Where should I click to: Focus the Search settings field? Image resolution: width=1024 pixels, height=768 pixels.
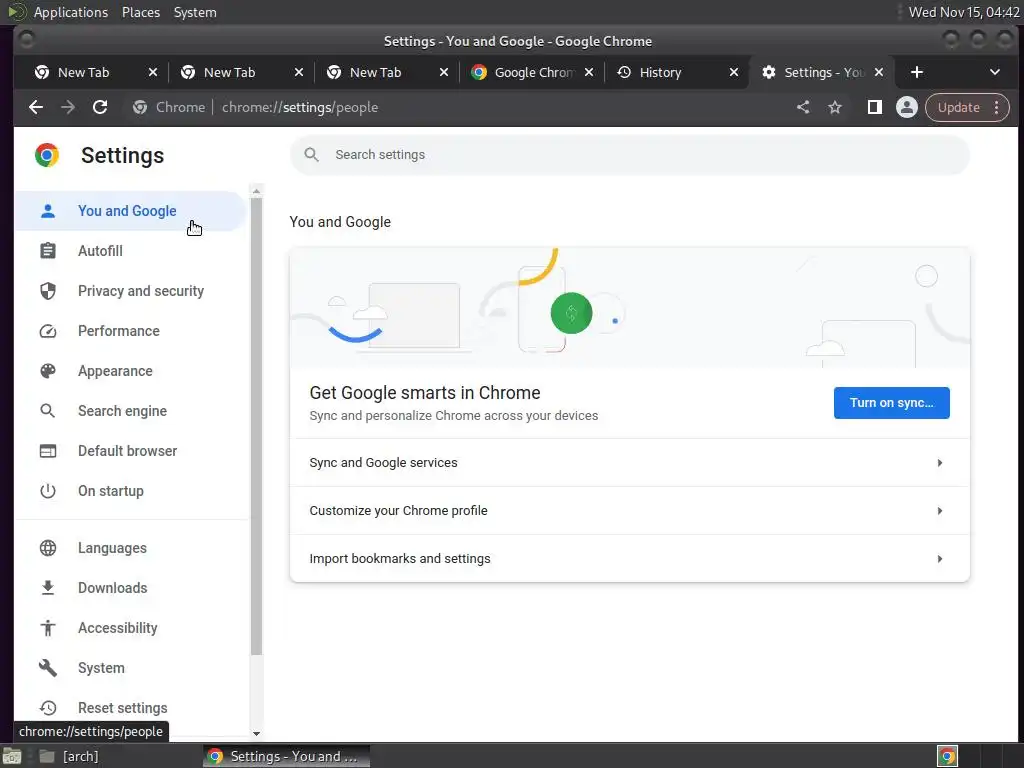(x=630, y=155)
